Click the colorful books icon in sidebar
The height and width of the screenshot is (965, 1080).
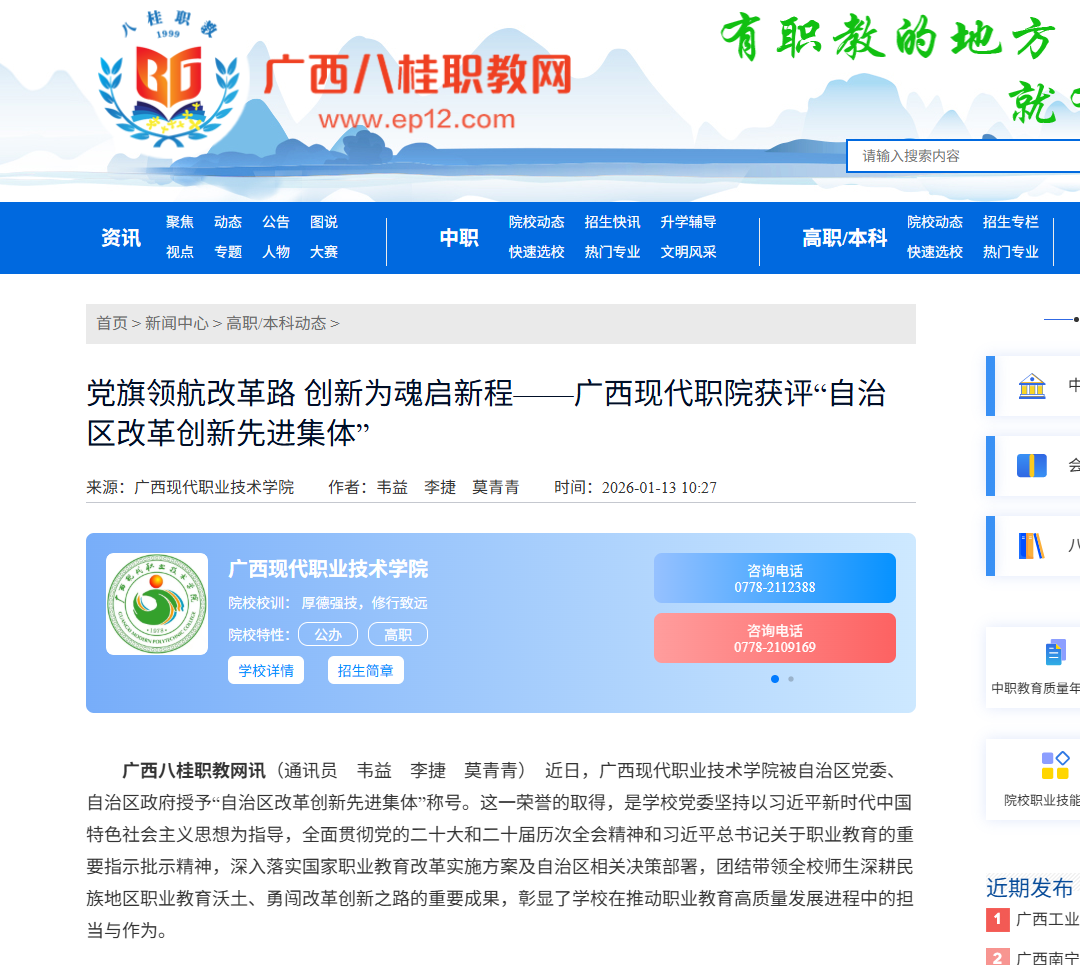coord(1031,545)
